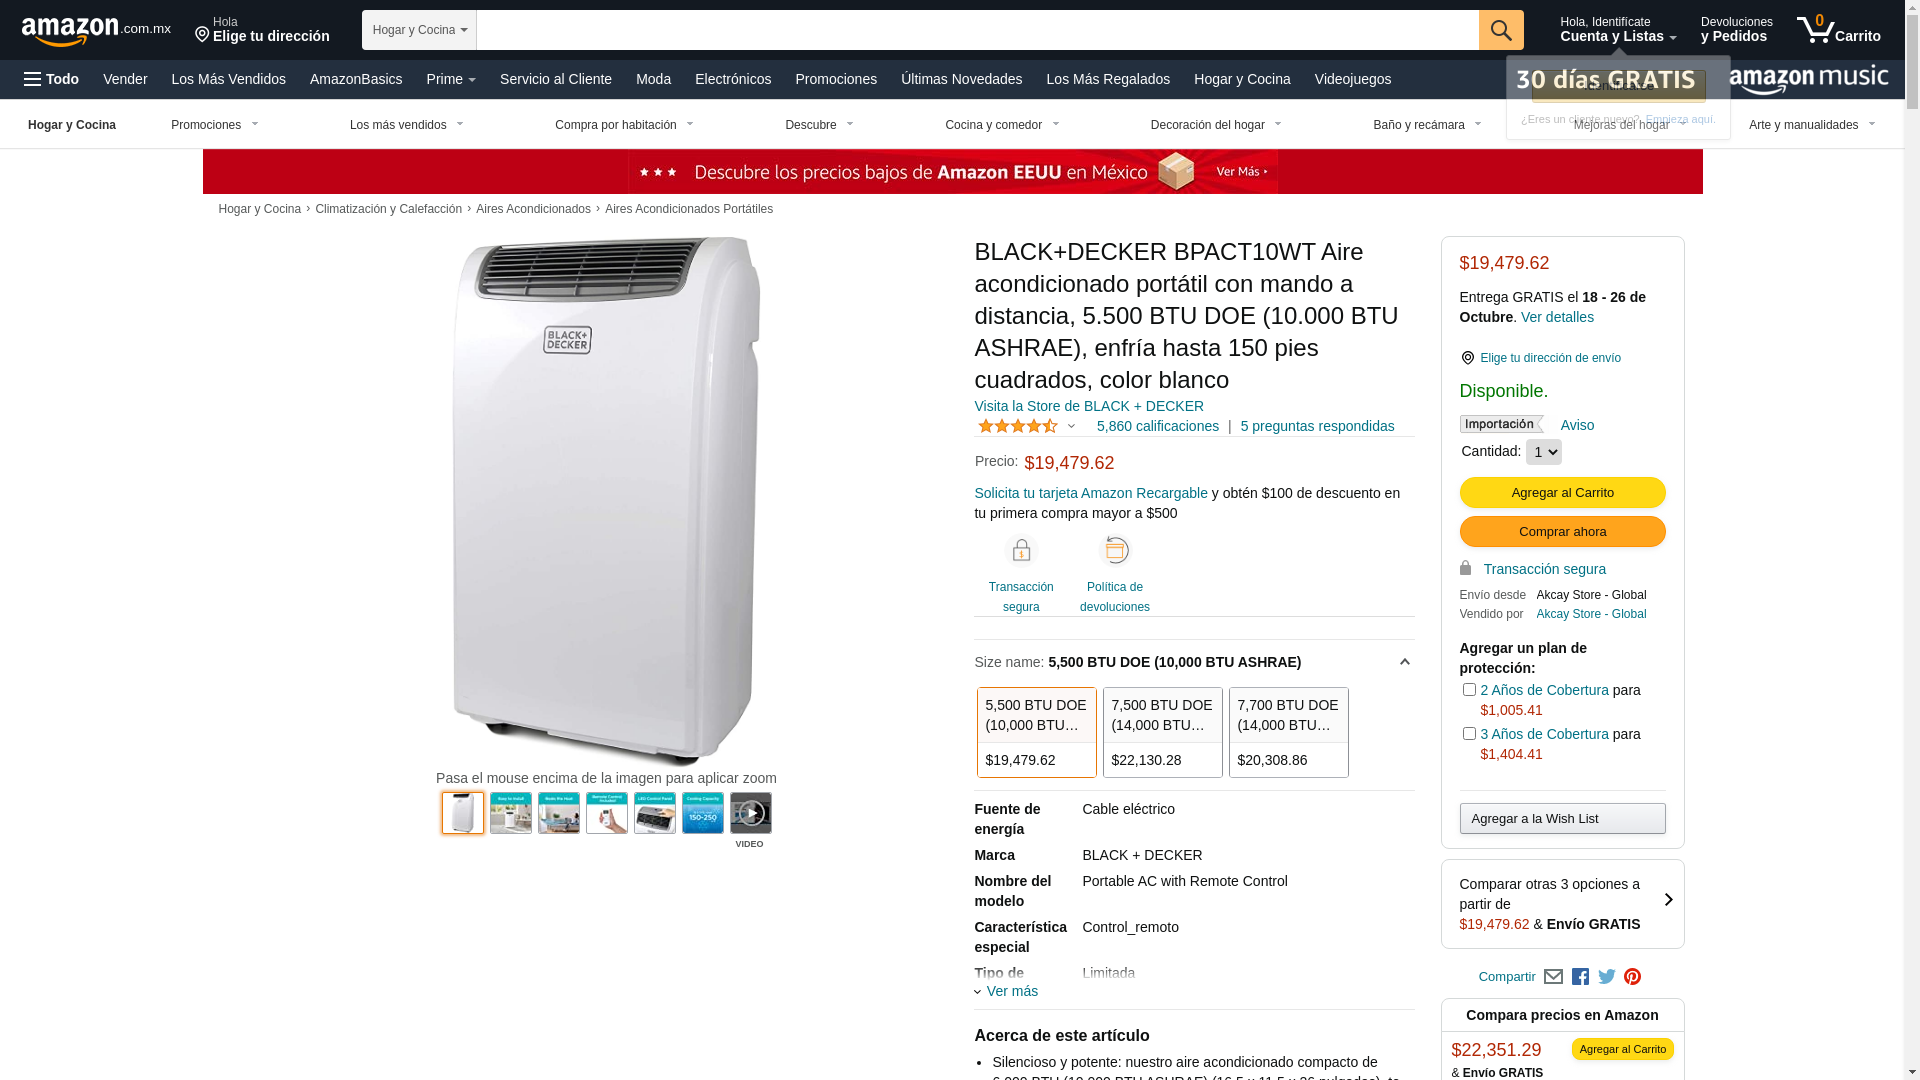Click the Agregar al Carrito button
1920x1080 pixels.
click(x=1562, y=492)
